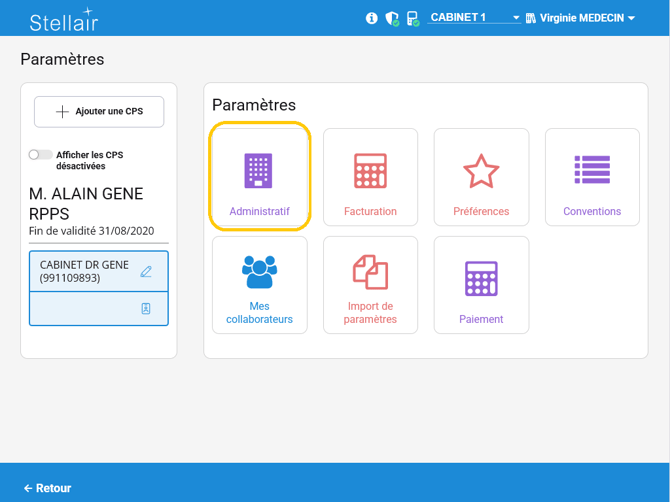
Task: Open the Facturation calculator tile
Action: pyautogui.click(x=370, y=178)
